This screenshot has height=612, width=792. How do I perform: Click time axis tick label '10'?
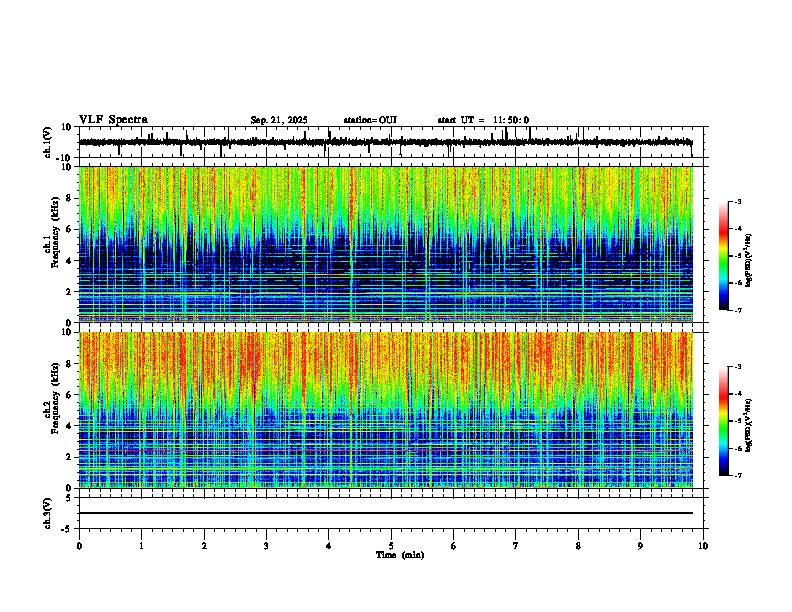[703, 546]
